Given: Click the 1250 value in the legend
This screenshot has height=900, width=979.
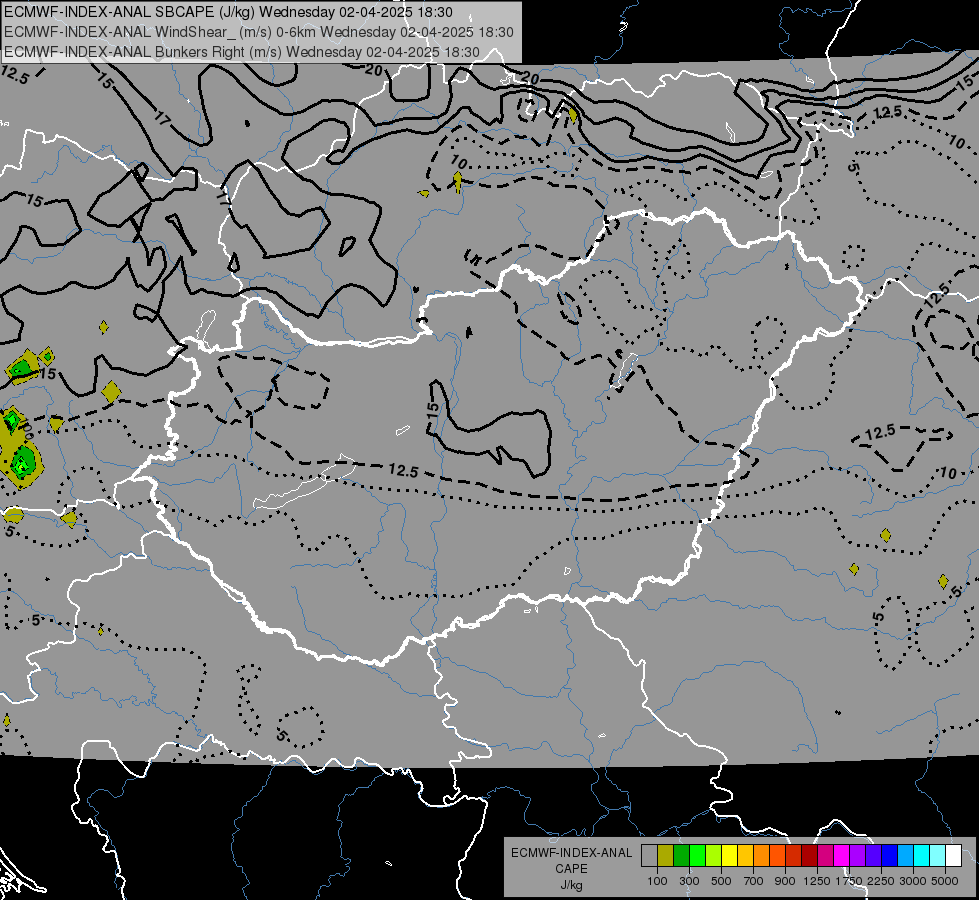Looking at the screenshot, I should click(817, 881).
